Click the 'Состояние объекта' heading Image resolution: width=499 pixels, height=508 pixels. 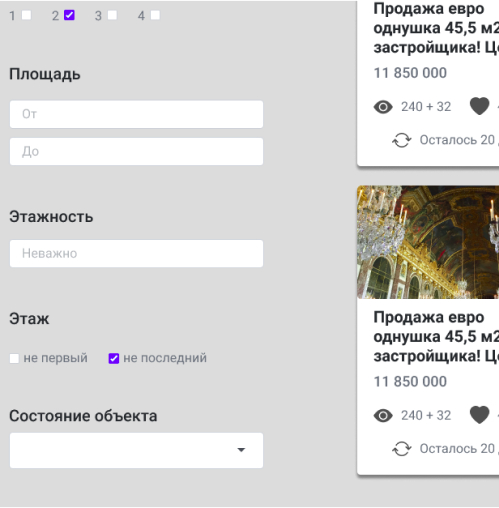(x=83, y=416)
